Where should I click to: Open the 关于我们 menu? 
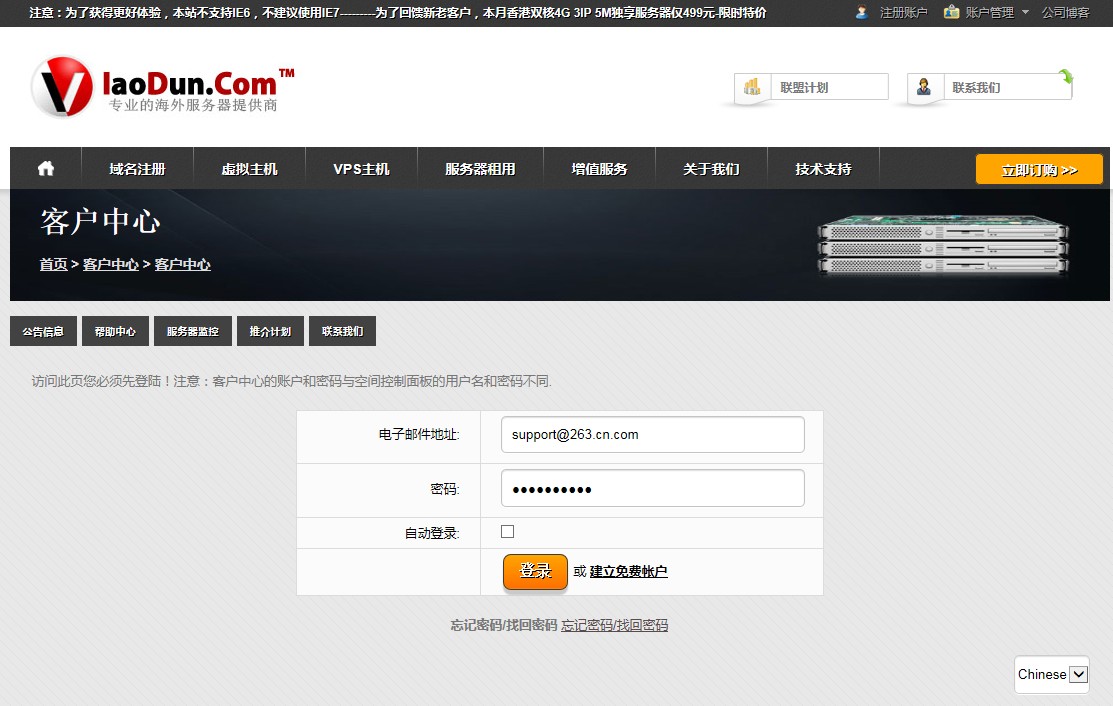pyautogui.click(x=711, y=168)
